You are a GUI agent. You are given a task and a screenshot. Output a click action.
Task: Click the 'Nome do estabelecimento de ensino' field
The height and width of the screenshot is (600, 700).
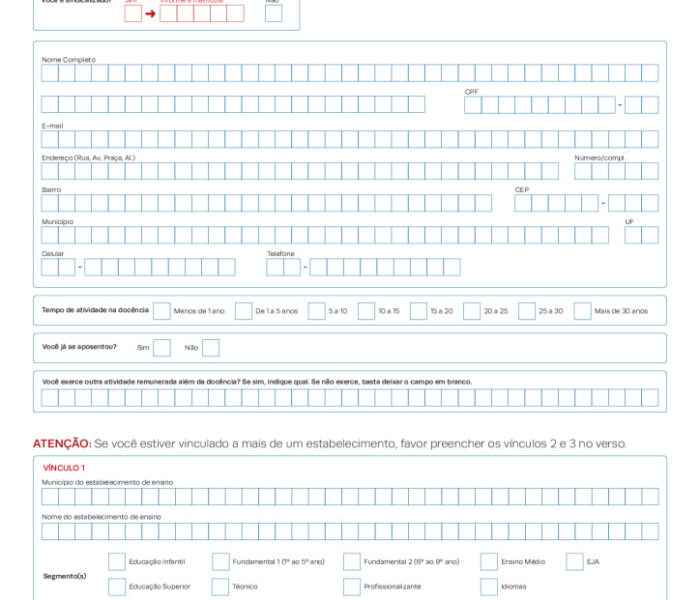tap(350, 531)
